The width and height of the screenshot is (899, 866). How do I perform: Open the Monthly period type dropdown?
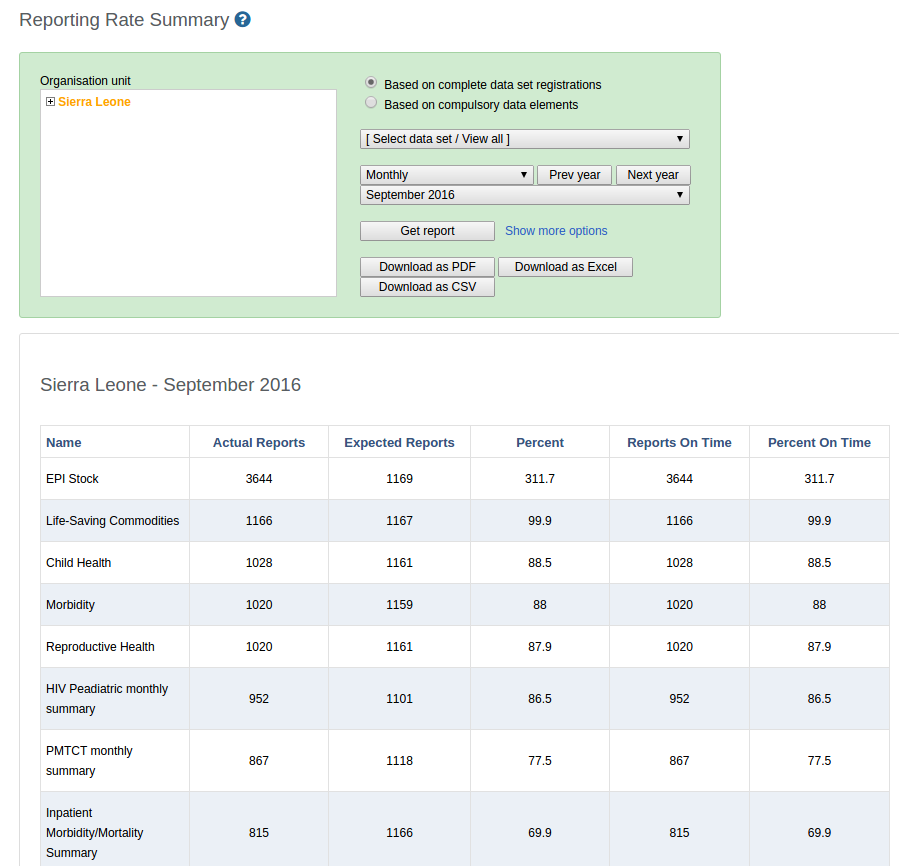click(x=446, y=175)
